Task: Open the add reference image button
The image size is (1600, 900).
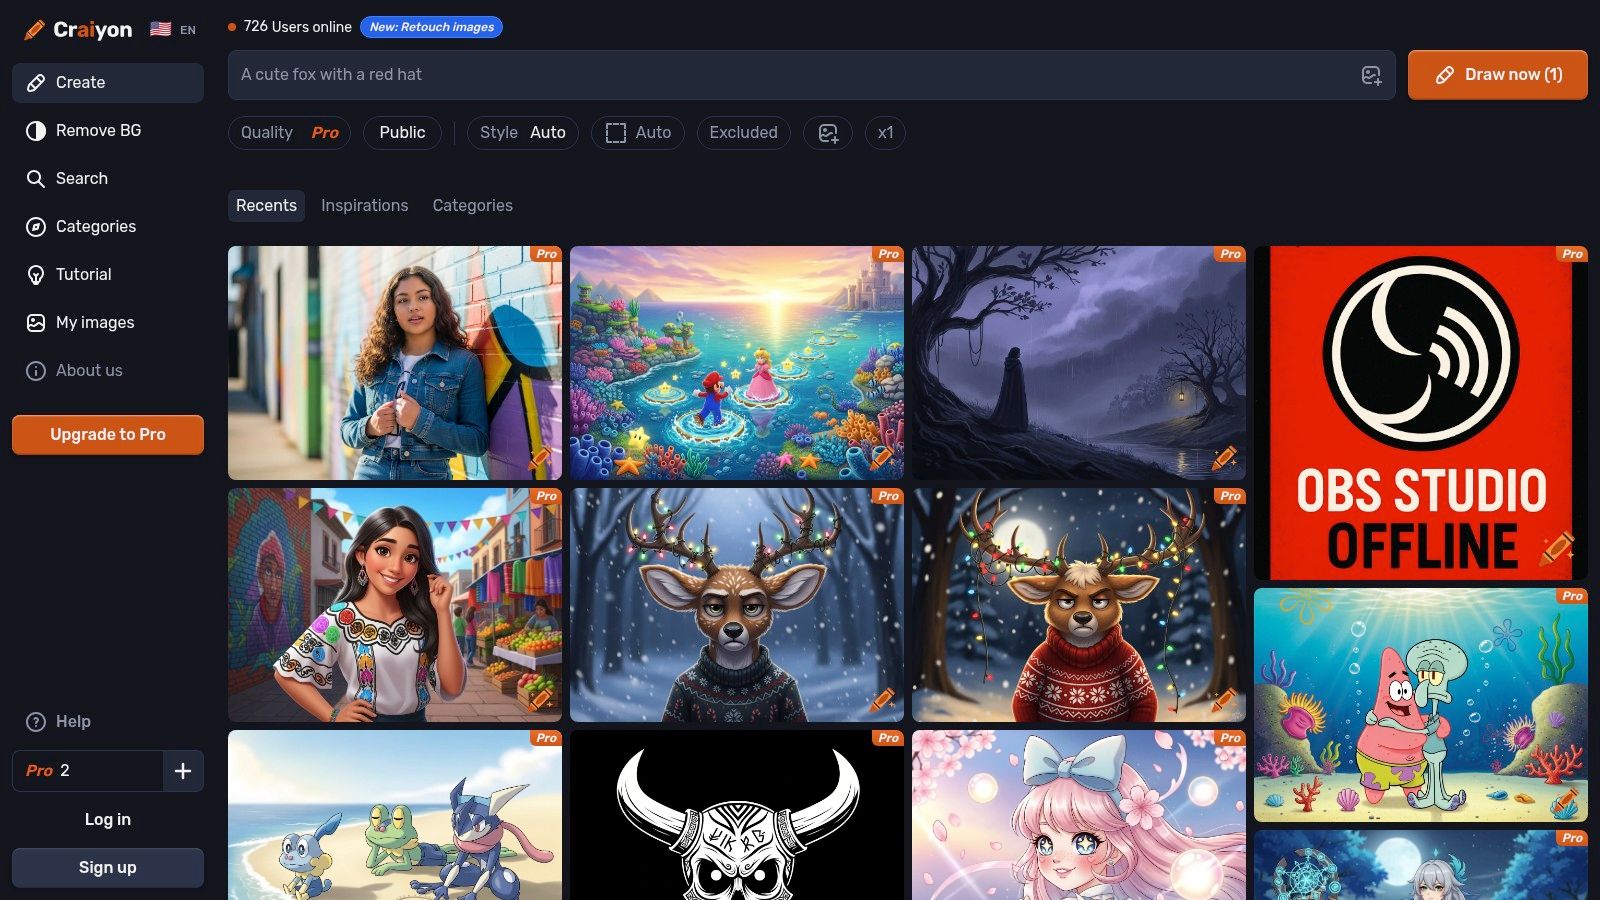Action: pyautogui.click(x=828, y=133)
